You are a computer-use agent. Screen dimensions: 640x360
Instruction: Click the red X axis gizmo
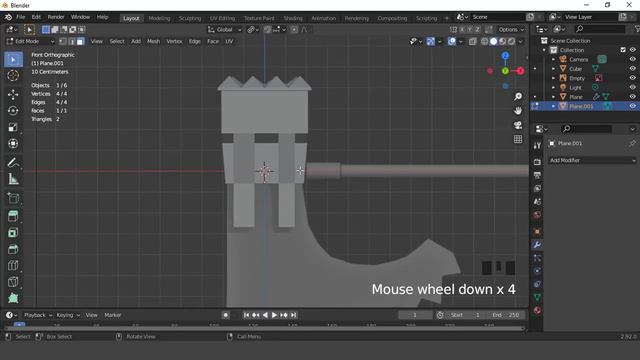click(520, 71)
